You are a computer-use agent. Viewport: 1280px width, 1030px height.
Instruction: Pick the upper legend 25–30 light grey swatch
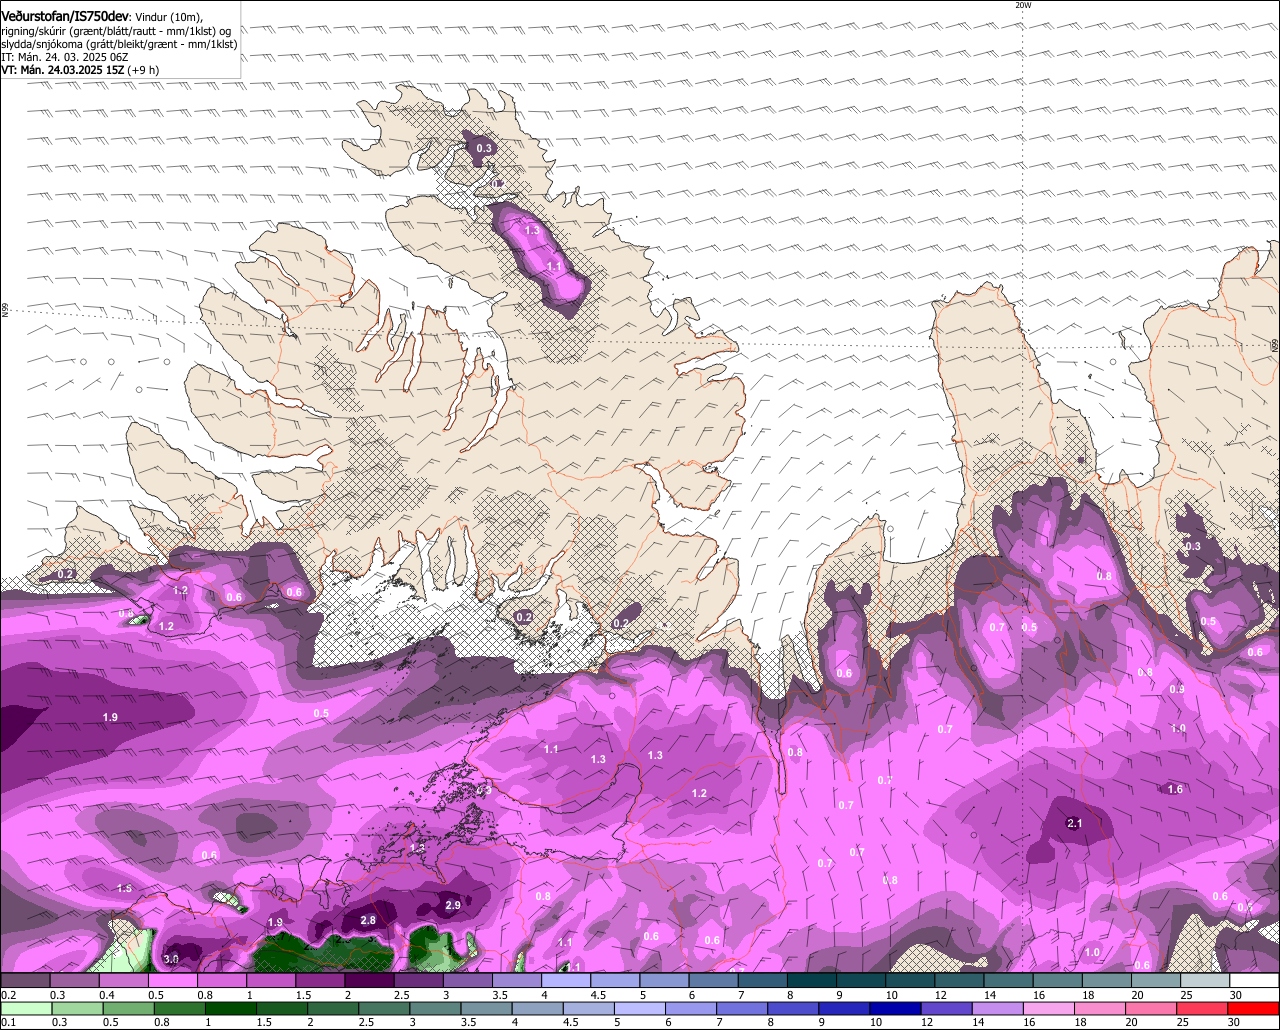tap(1206, 981)
